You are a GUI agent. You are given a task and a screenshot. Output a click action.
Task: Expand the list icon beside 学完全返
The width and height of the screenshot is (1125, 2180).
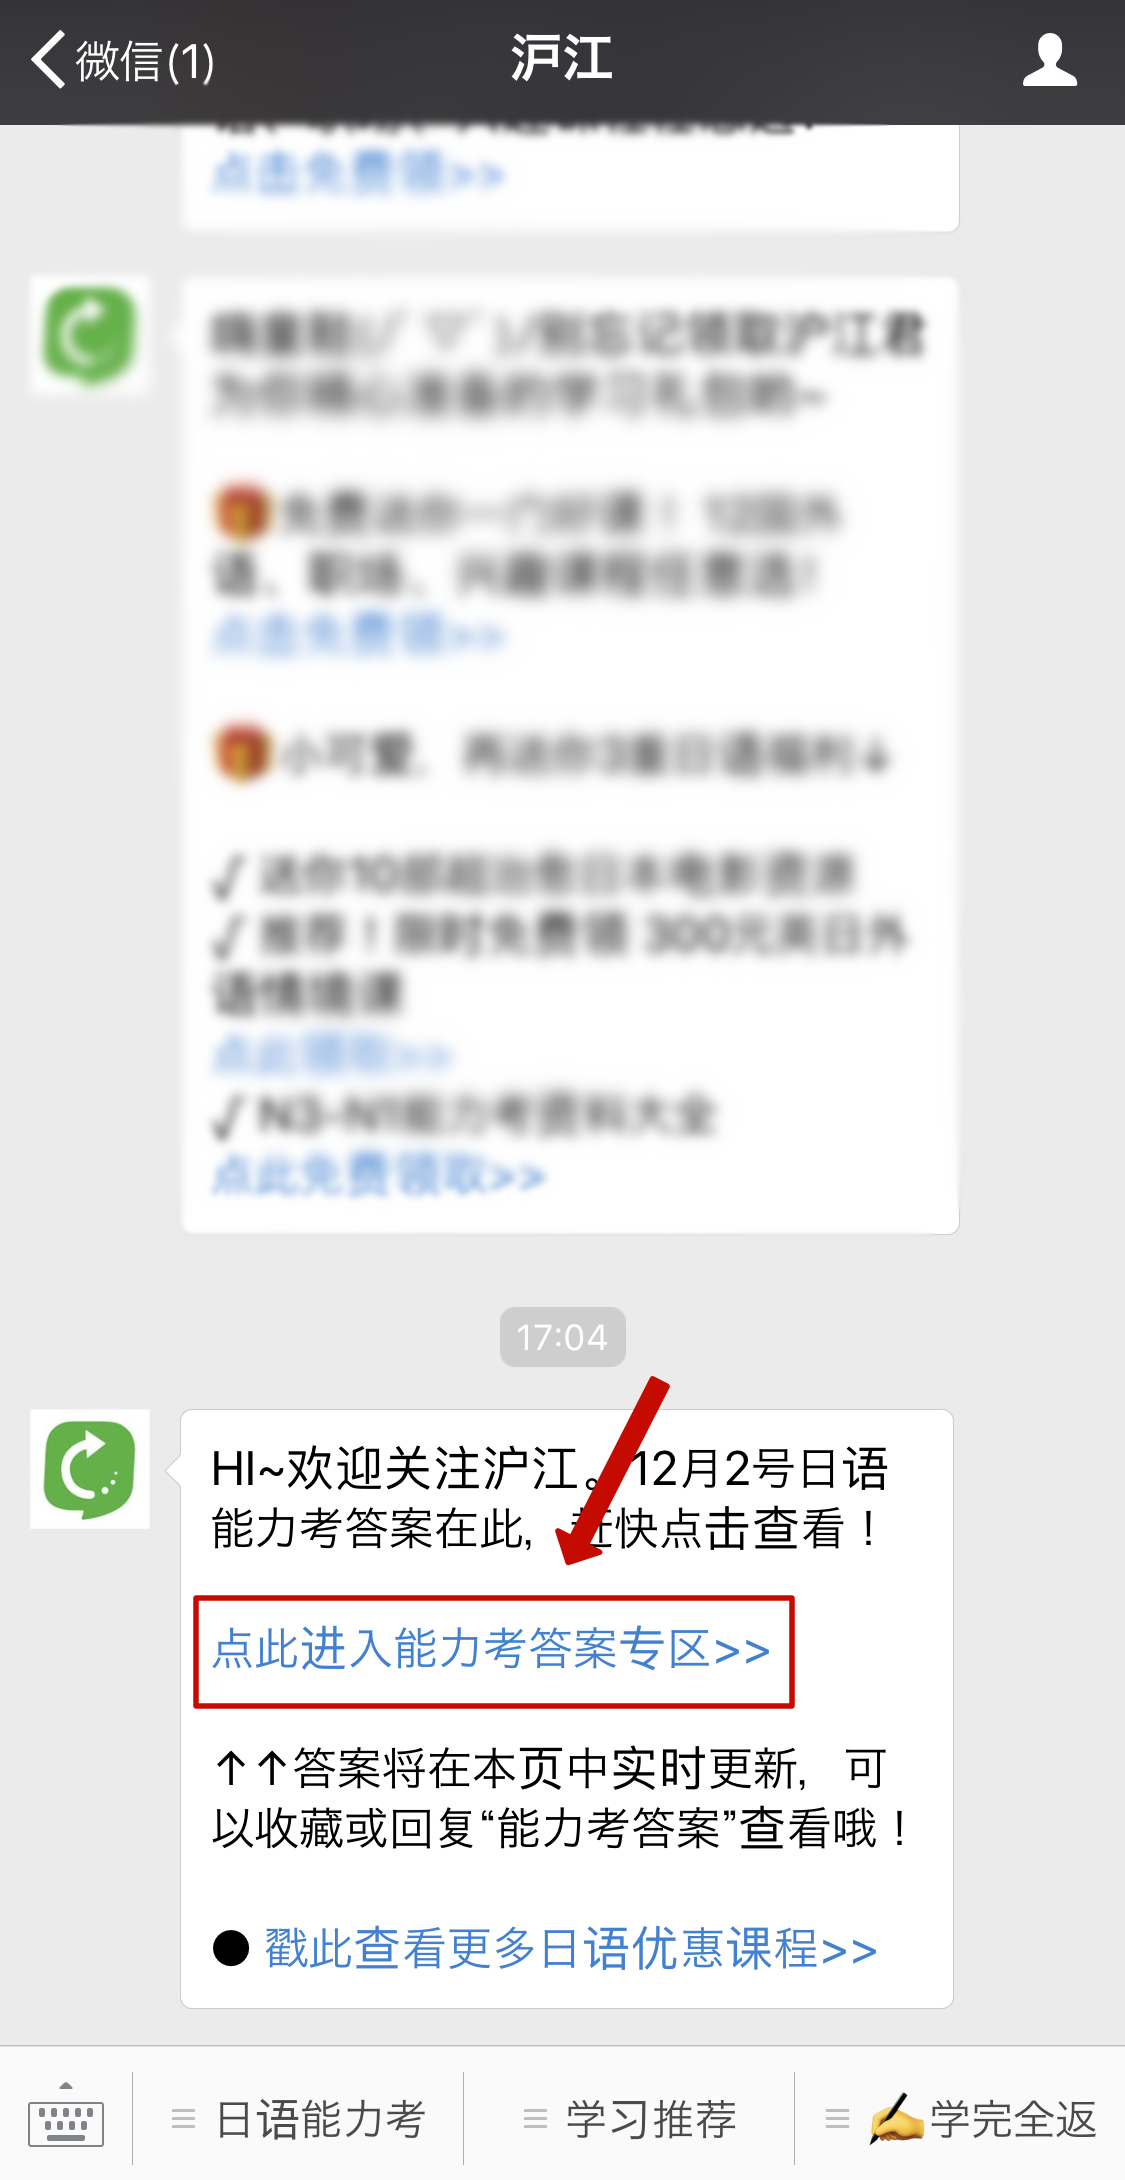coord(837,2119)
